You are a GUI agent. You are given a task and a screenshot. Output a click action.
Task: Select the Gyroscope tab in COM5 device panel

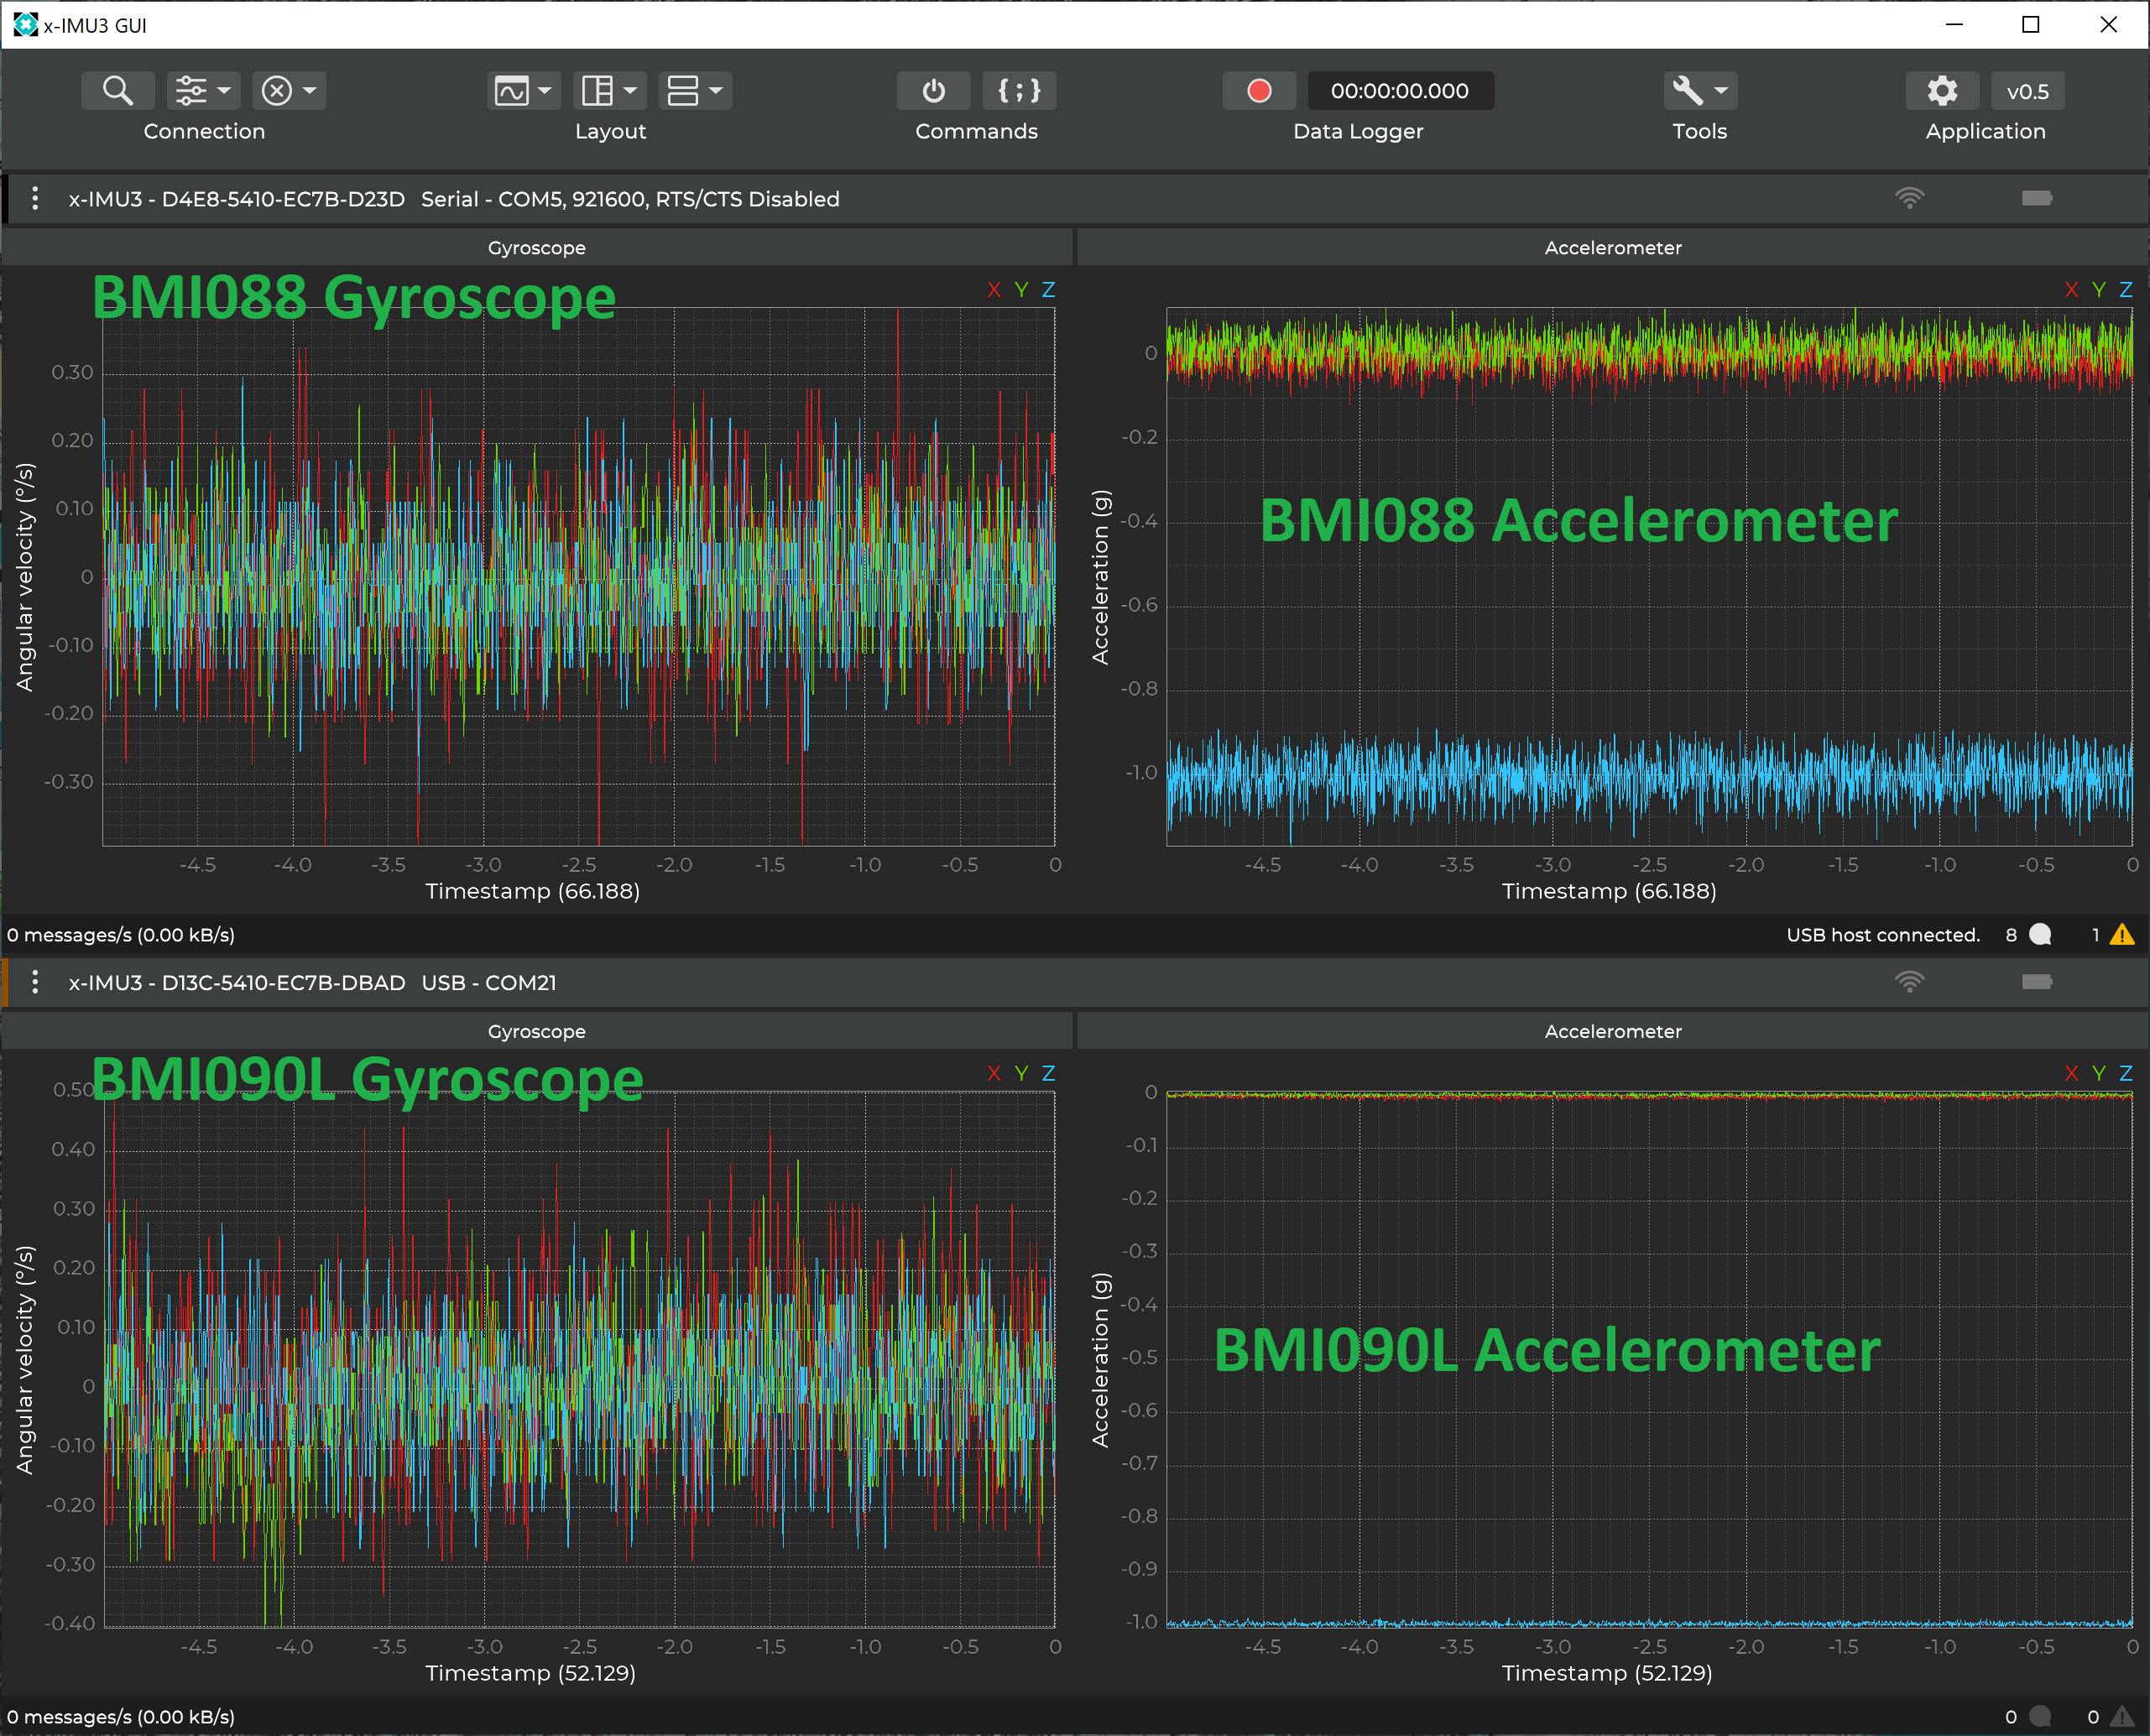(537, 248)
